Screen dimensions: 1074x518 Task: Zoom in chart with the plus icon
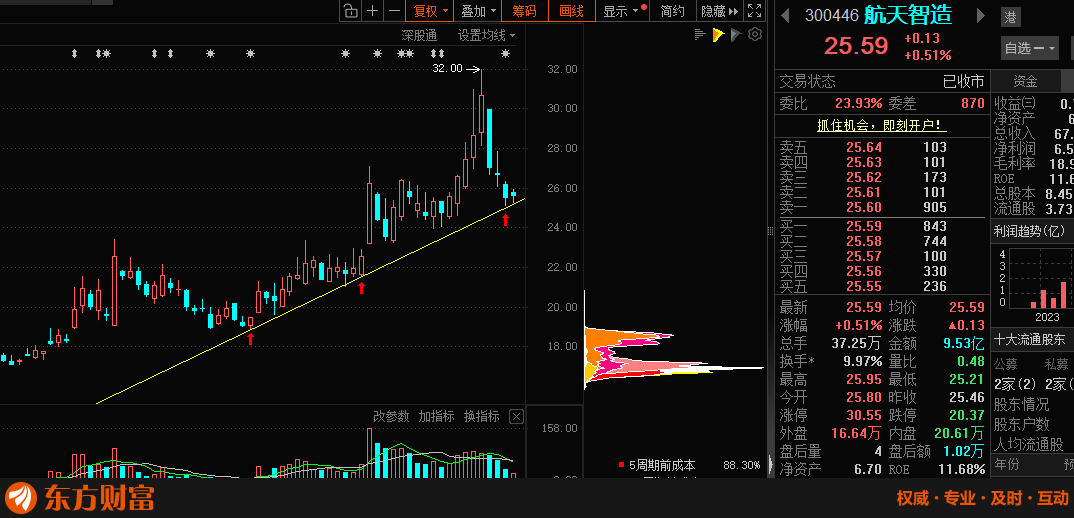click(372, 10)
